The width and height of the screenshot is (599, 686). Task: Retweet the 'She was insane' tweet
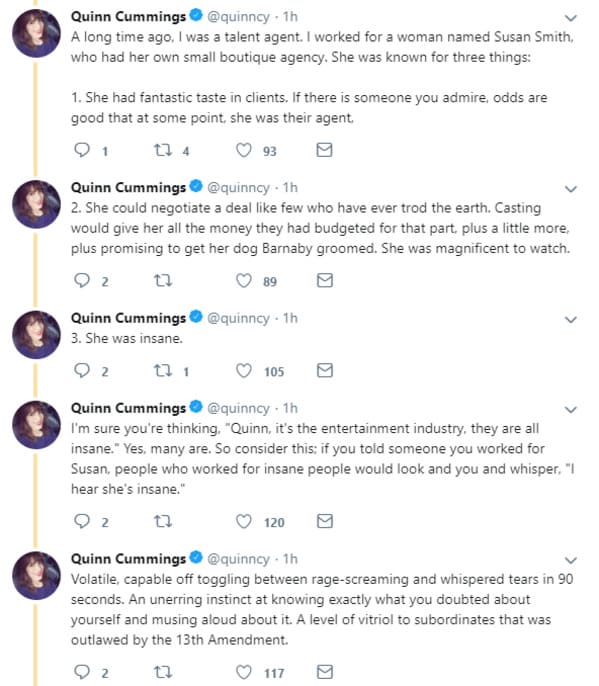[x=163, y=371]
